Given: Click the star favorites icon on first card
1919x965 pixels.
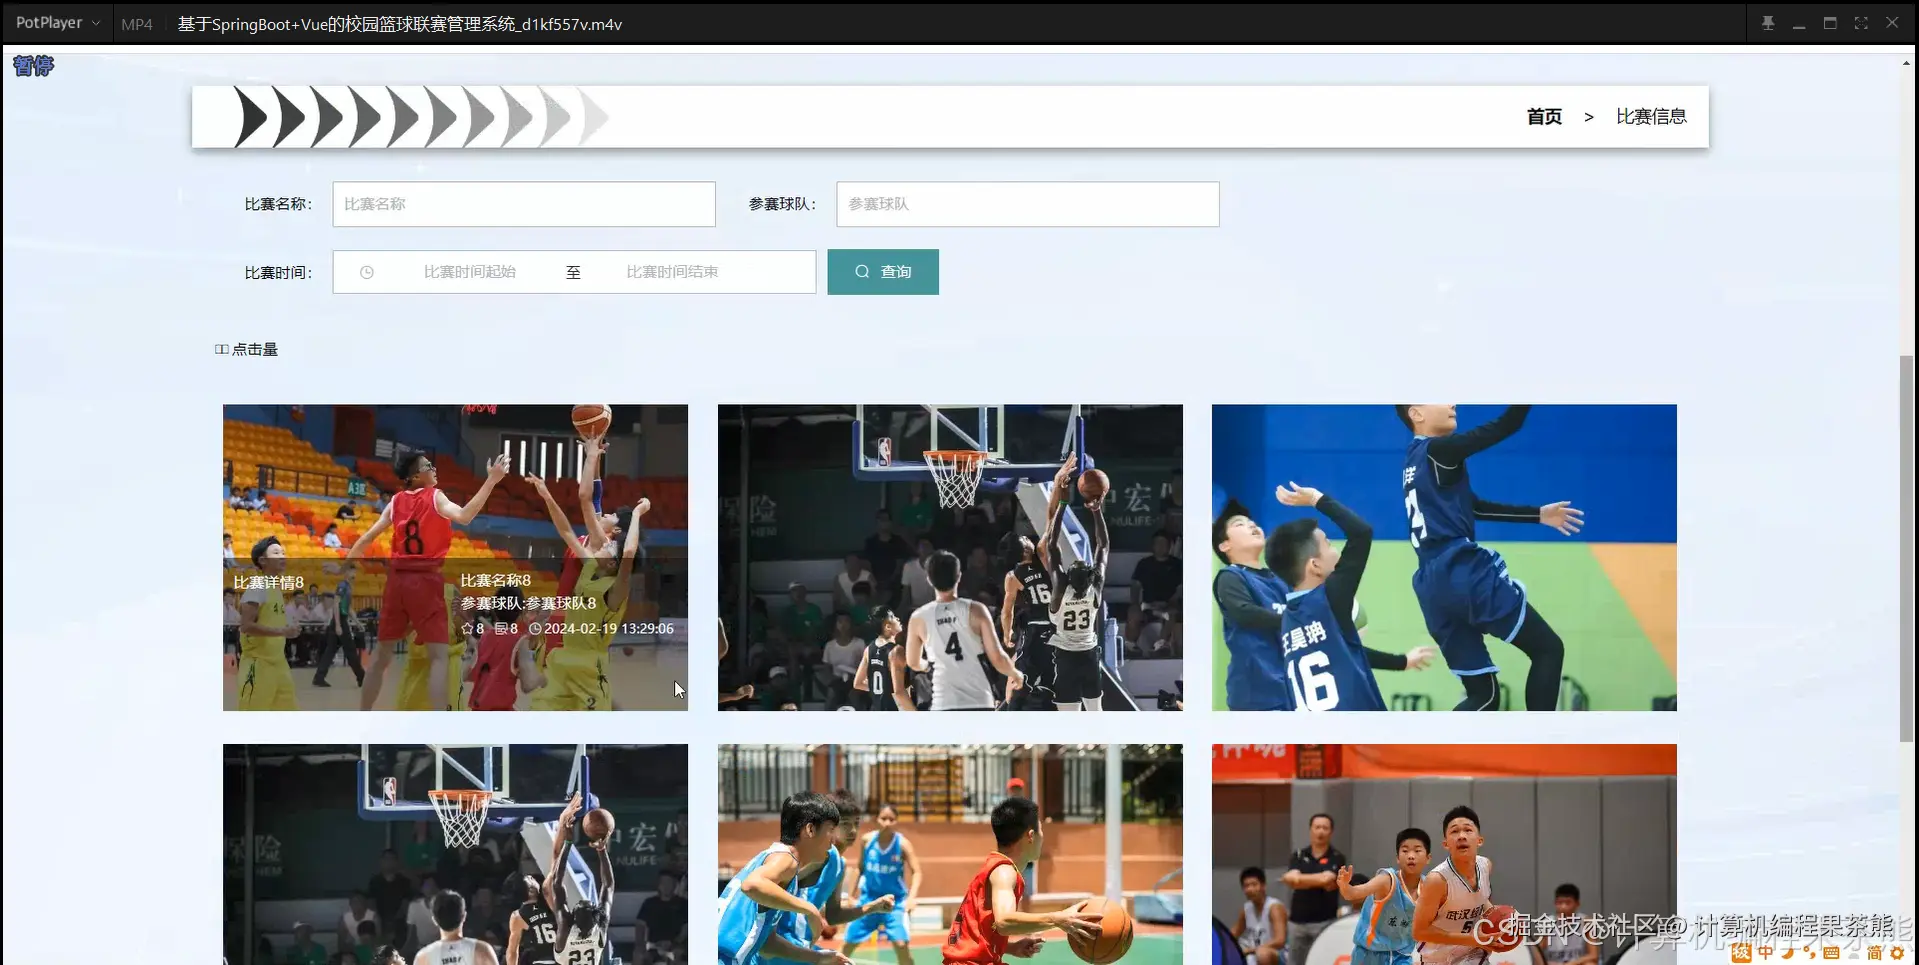Looking at the screenshot, I should [467, 629].
